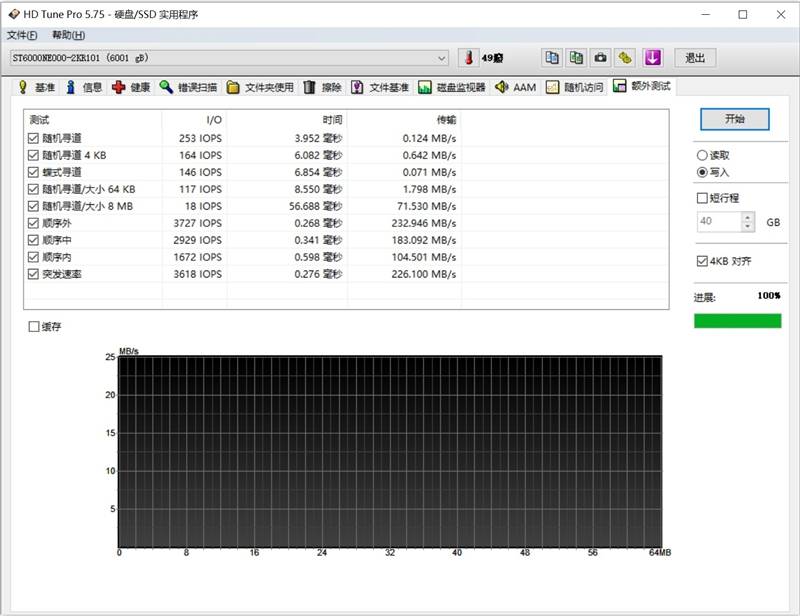The height and width of the screenshot is (616, 800).
Task: Open the AAM speaker tab
Action: pos(515,87)
